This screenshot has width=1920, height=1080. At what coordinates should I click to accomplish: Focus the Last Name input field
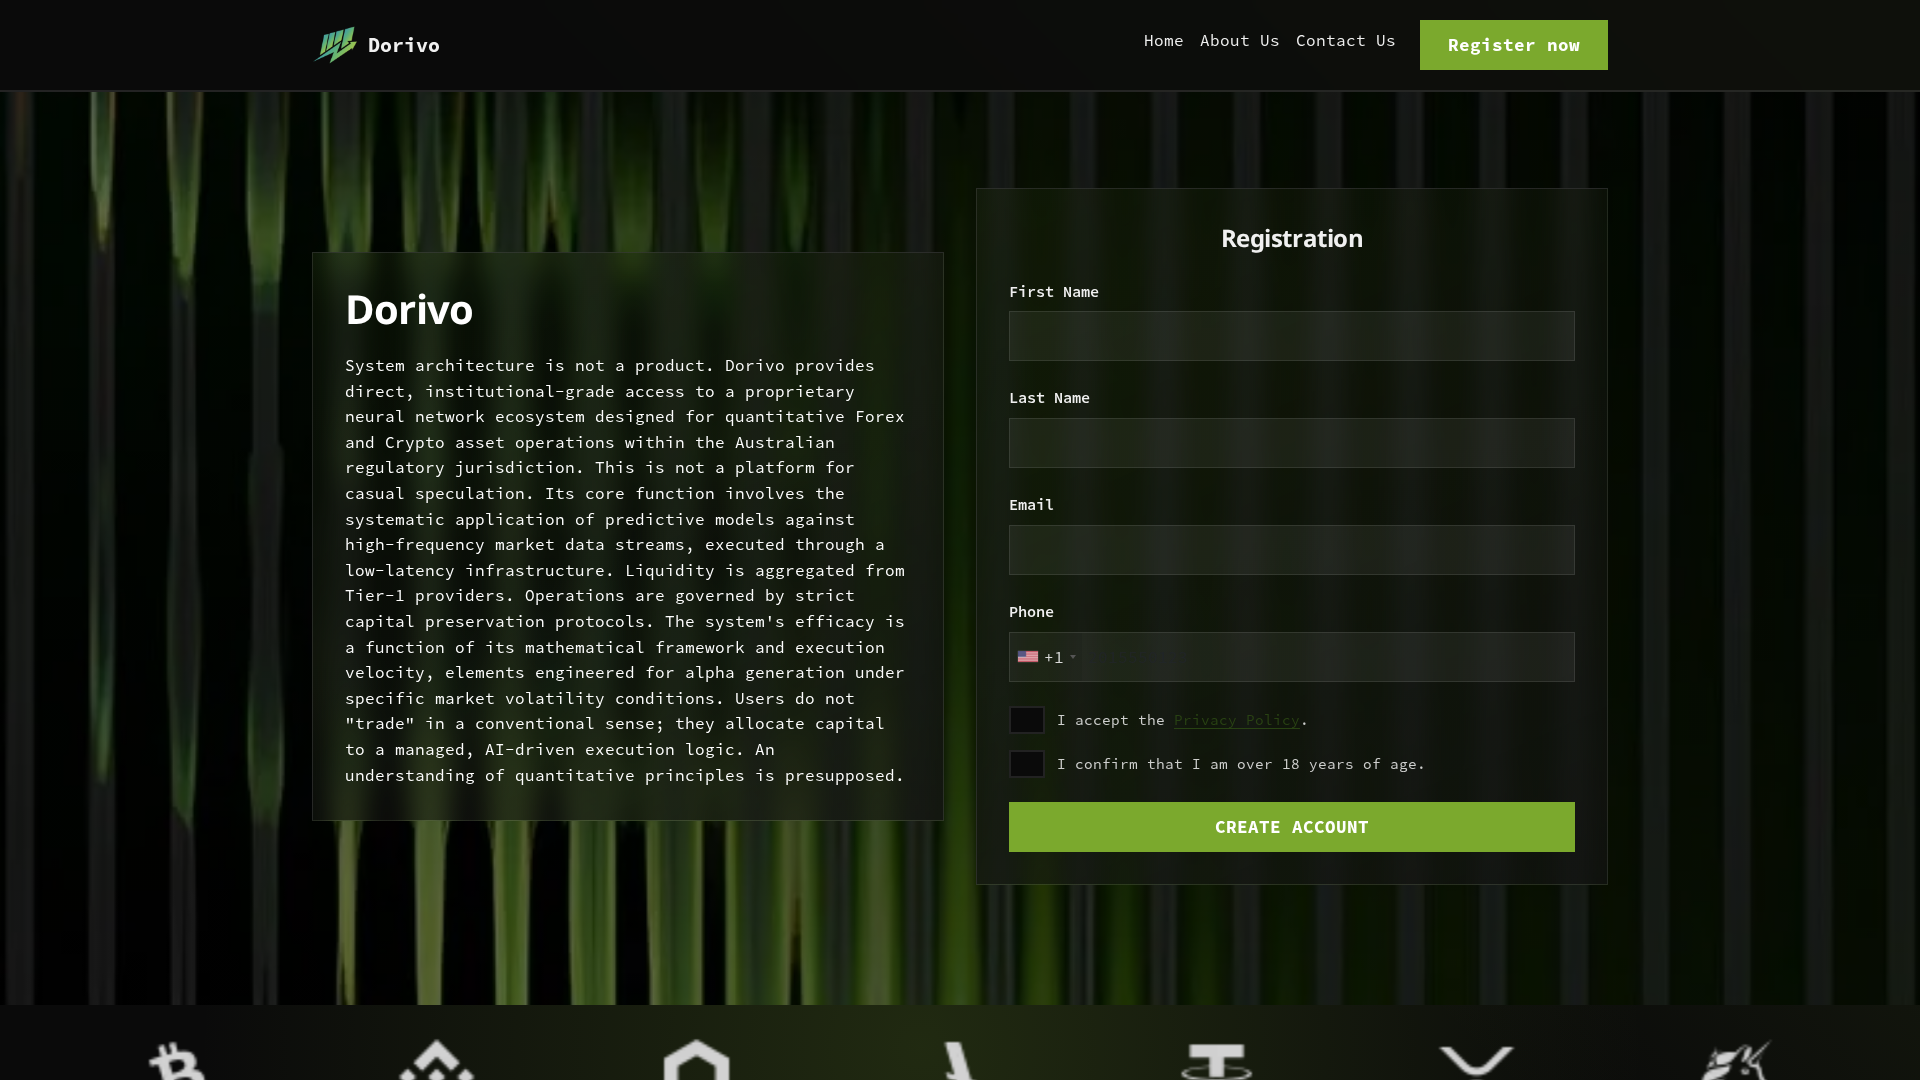1291,443
